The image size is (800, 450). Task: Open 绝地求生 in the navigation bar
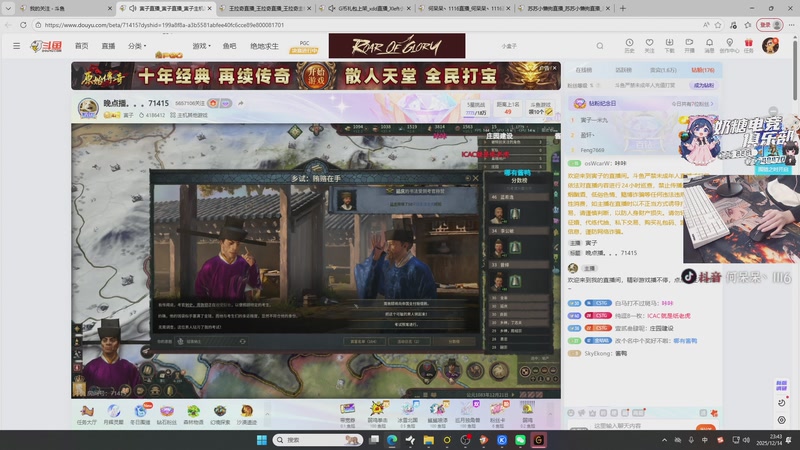(264, 46)
